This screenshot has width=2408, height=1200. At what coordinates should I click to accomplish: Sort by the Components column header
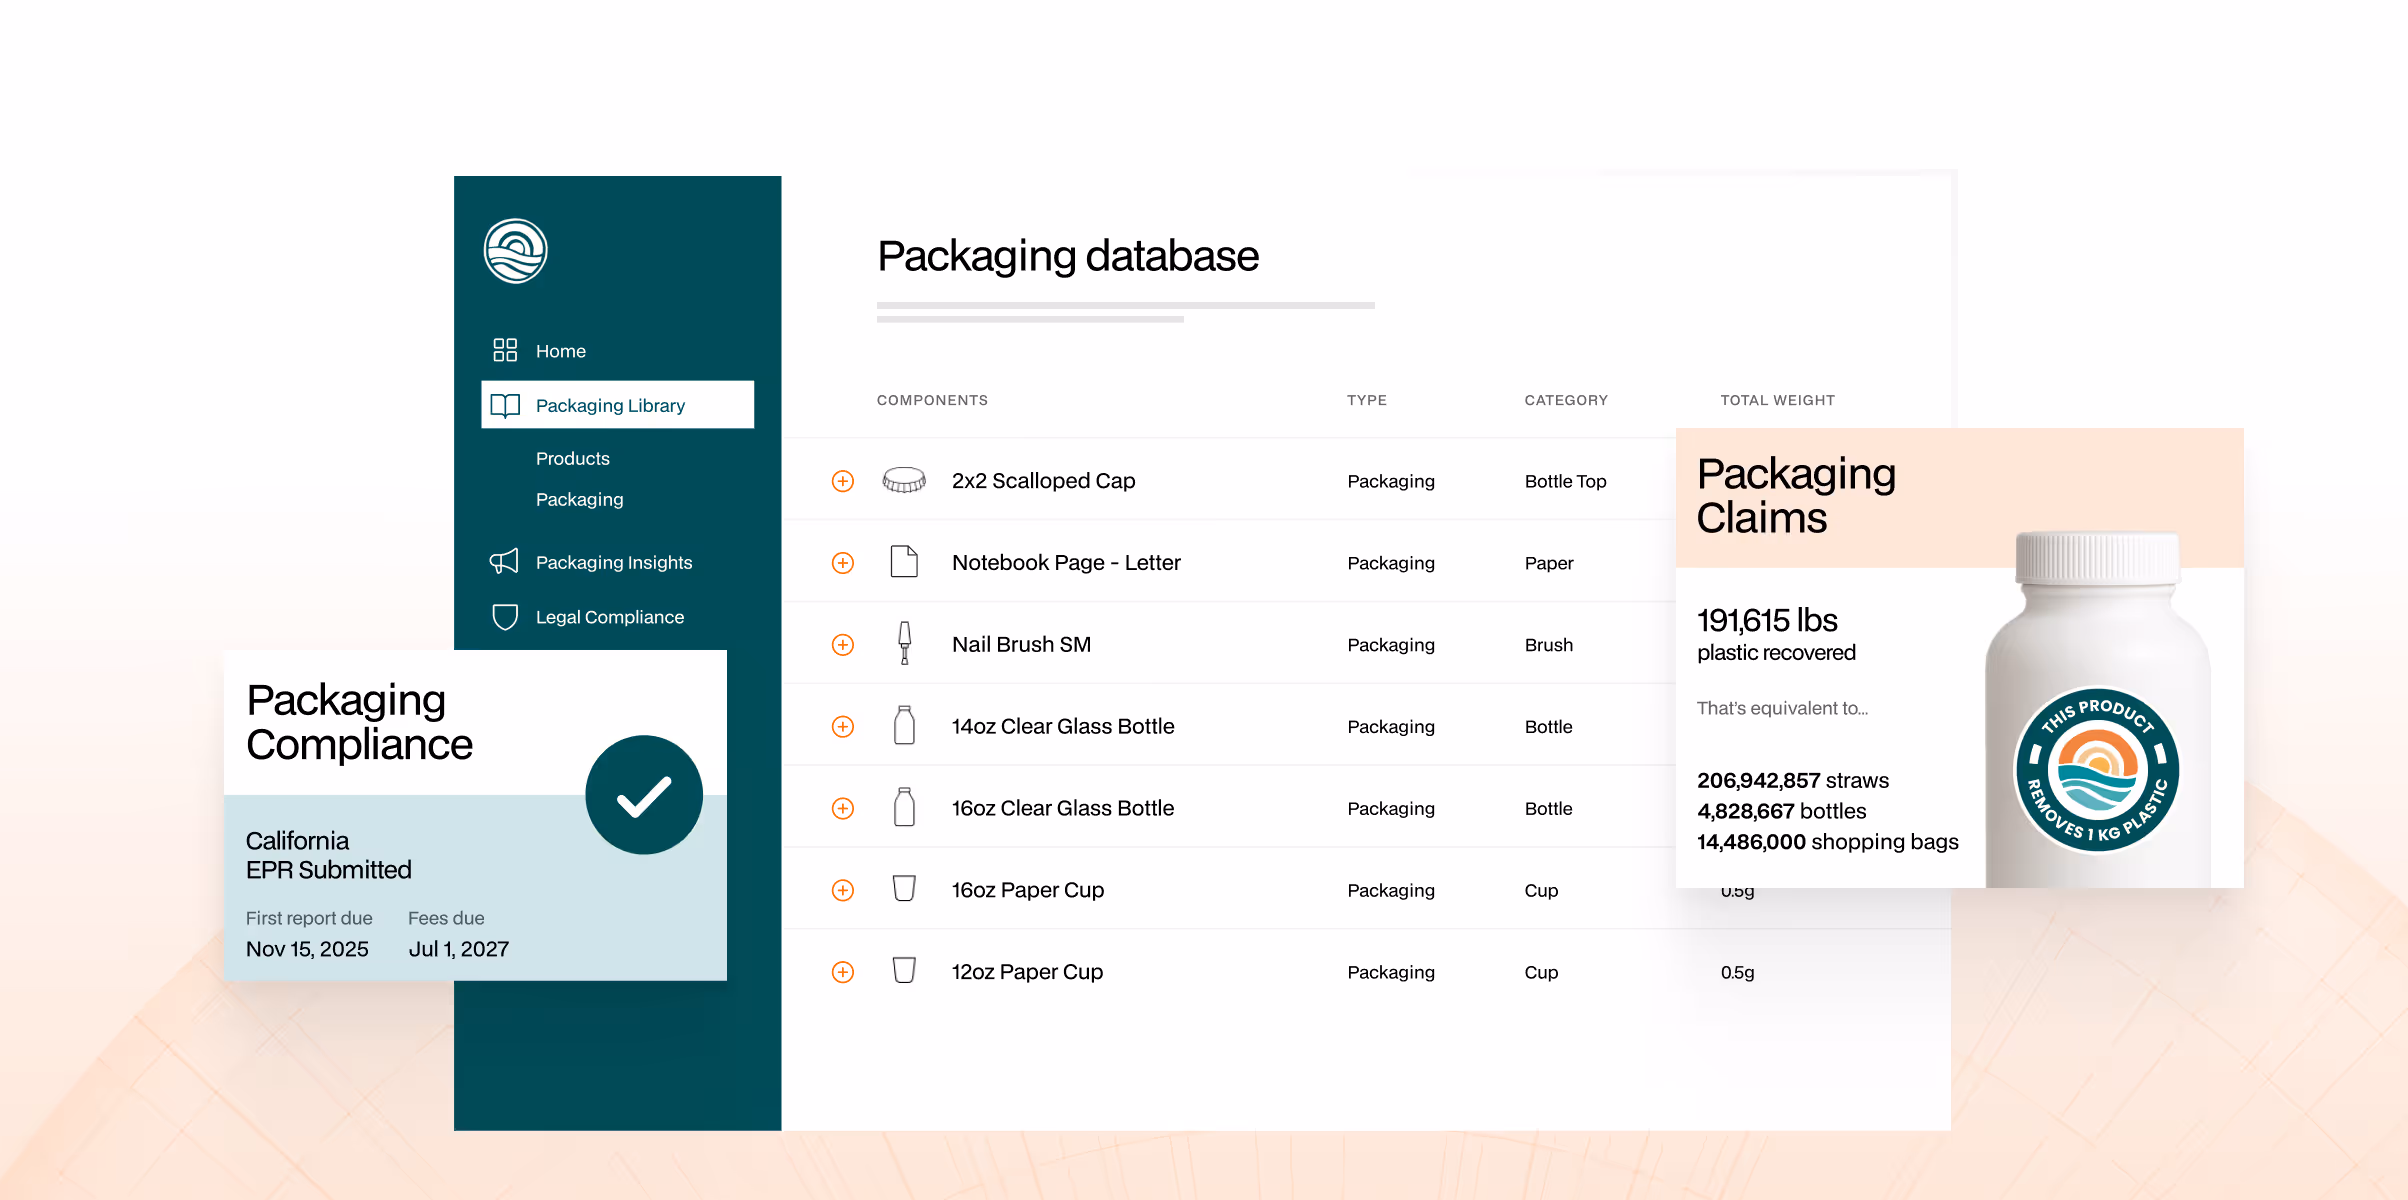(932, 400)
